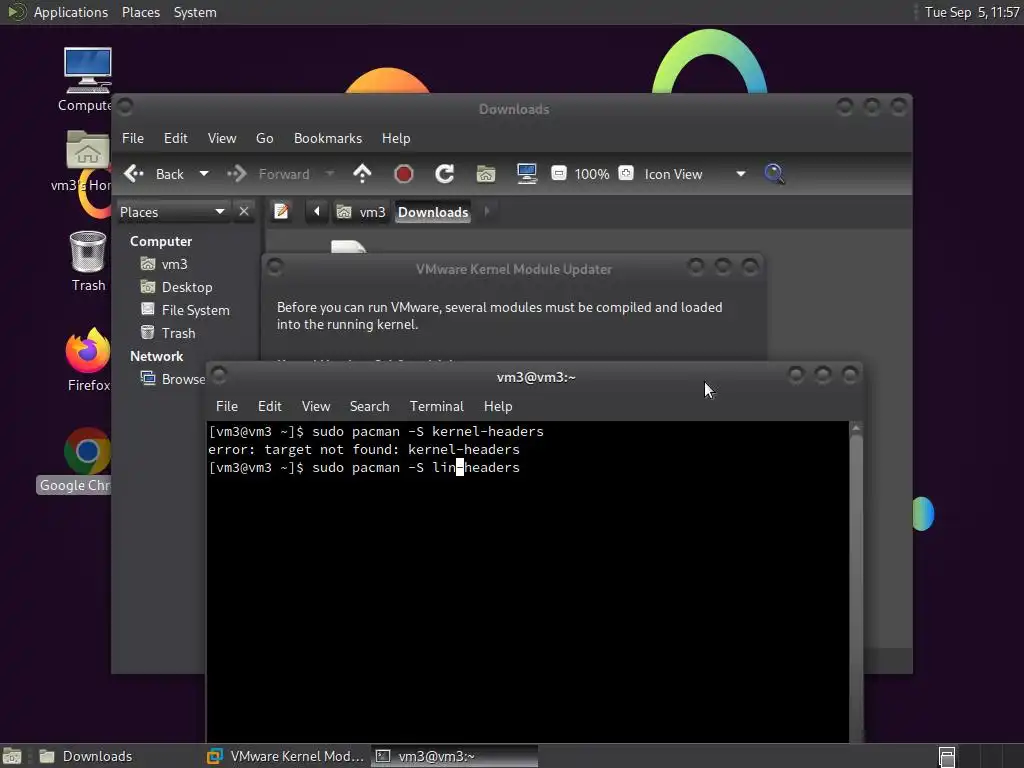Open the Places sidebar selector dropdown
The height and width of the screenshot is (768, 1024).
coord(172,212)
